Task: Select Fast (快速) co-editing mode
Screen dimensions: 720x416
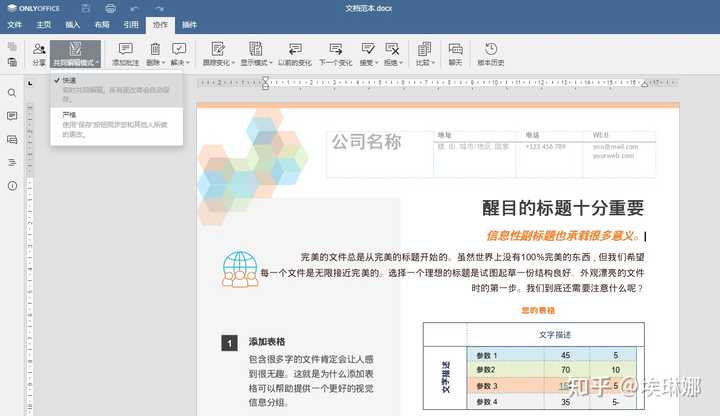Action: (117, 90)
